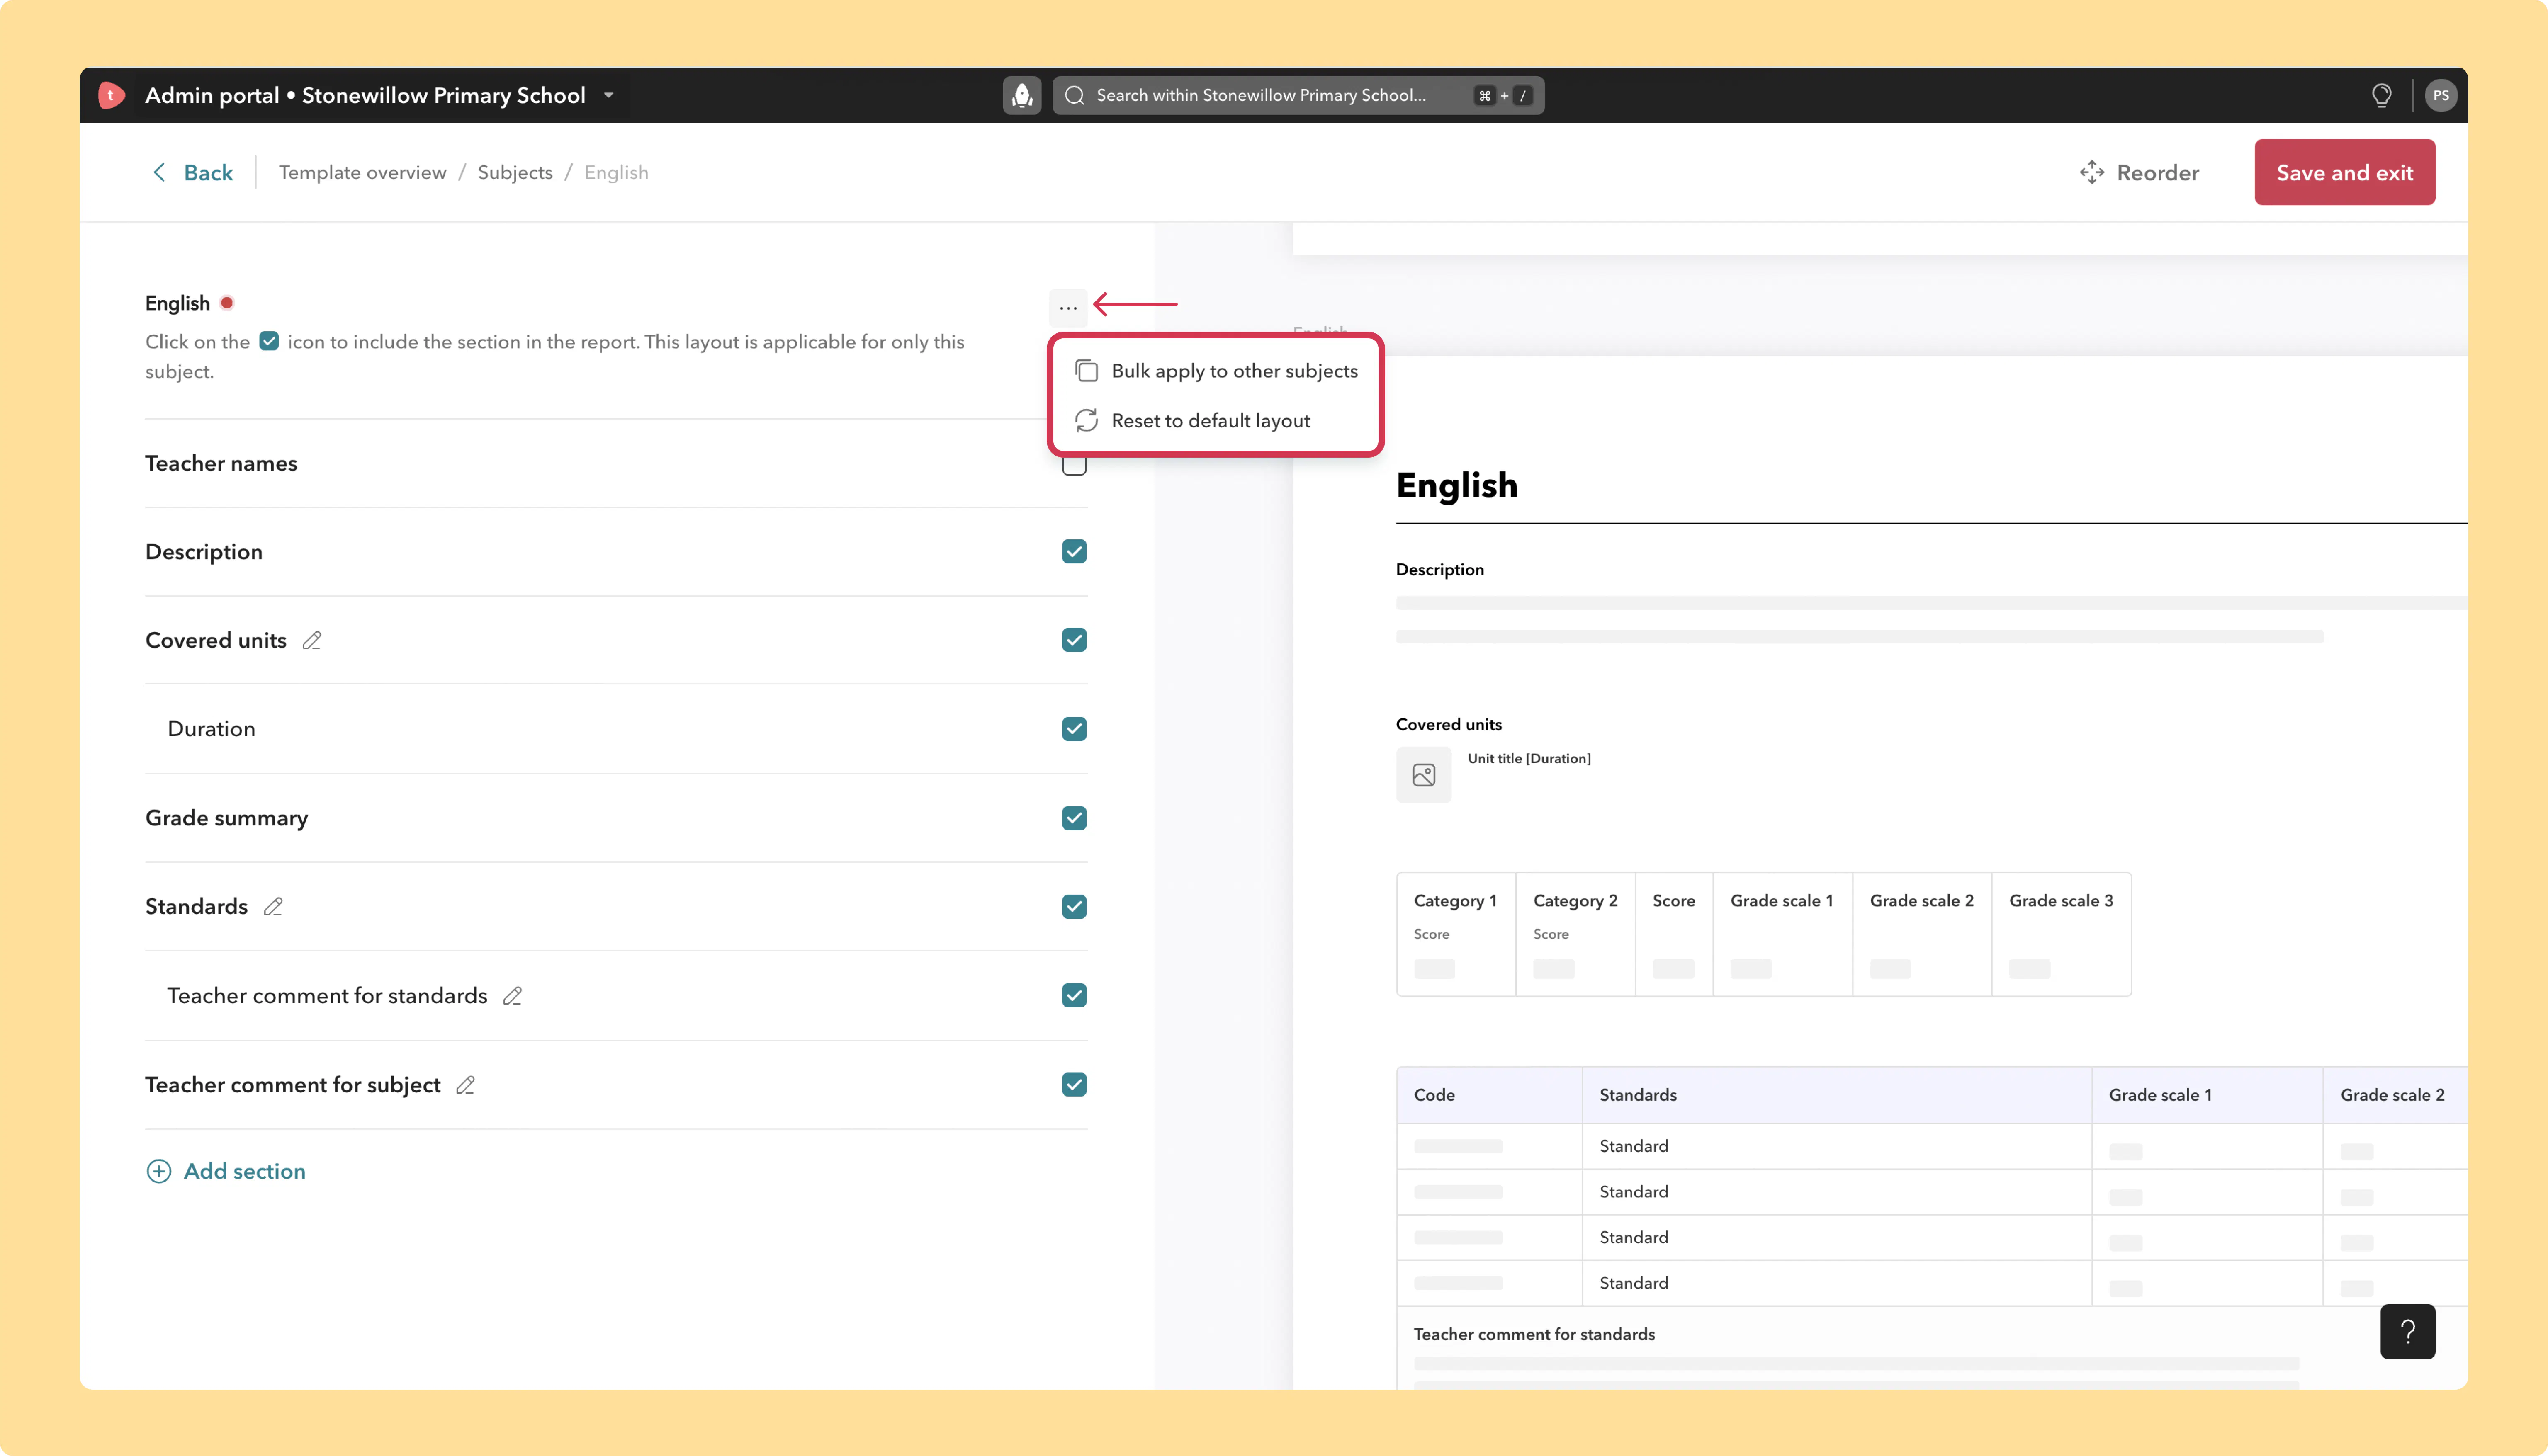Screen dimensions: 2548x1456
Task: Open the rocket launcher icon
Action: coord(1021,95)
